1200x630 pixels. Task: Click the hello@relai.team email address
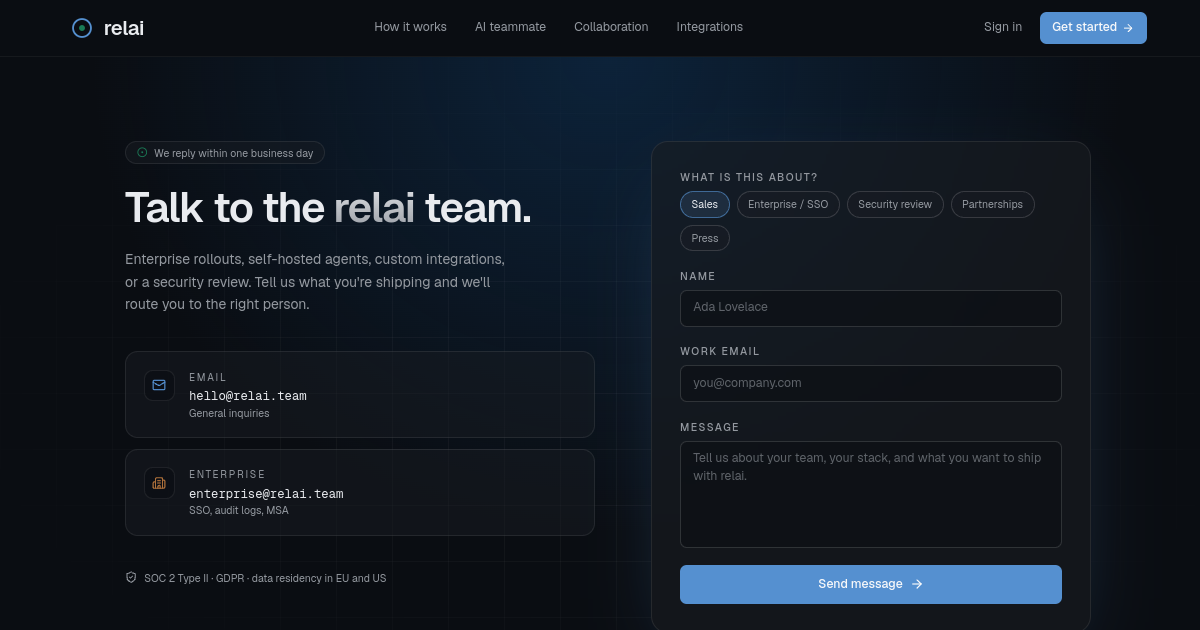(x=248, y=396)
